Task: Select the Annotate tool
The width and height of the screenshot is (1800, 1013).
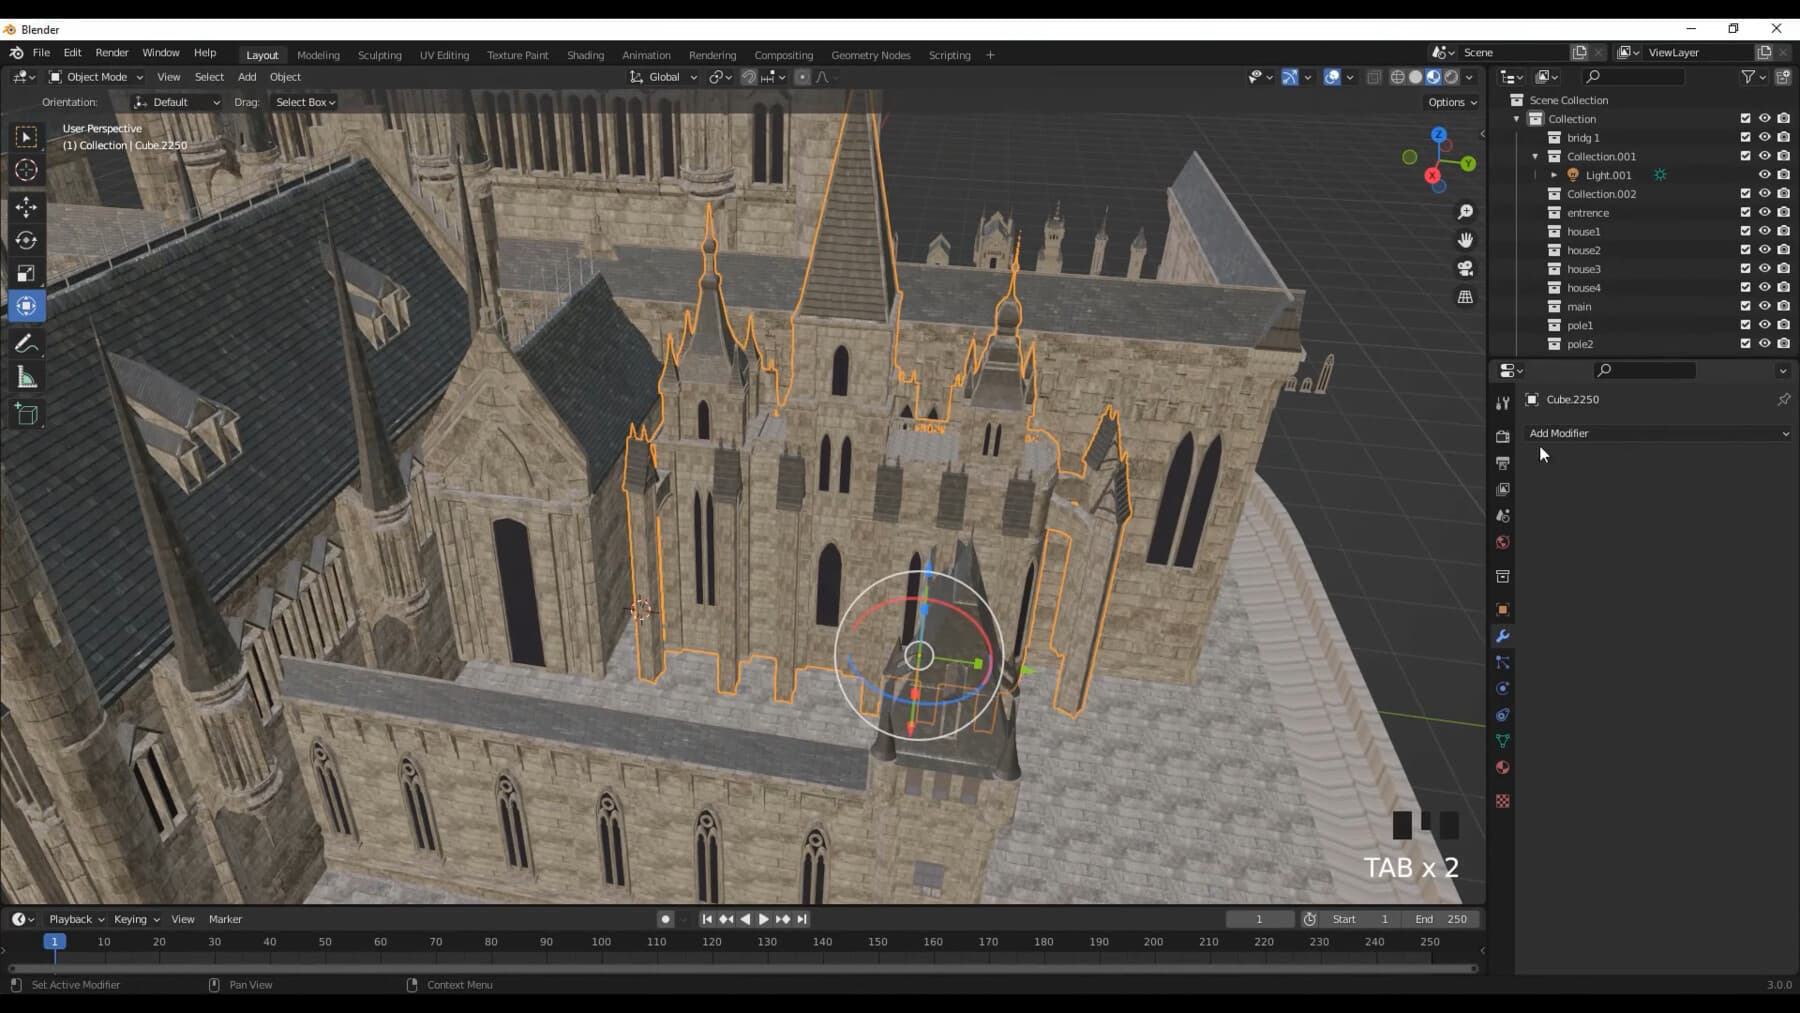Action: tap(27, 344)
